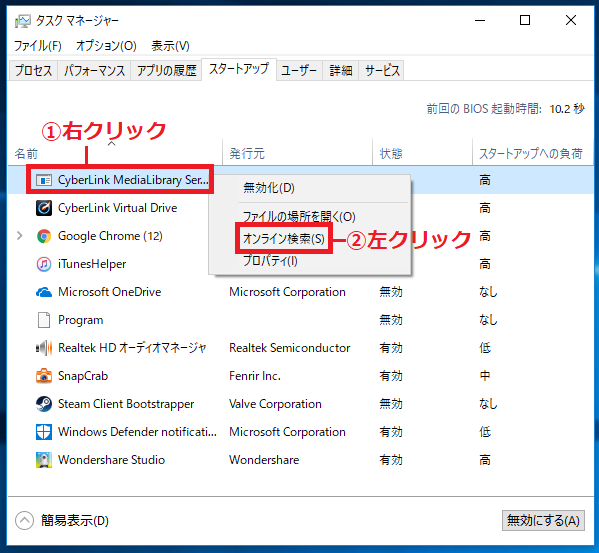Switch to the アプリの履歴 tab
The height and width of the screenshot is (553, 599).
(x=166, y=71)
